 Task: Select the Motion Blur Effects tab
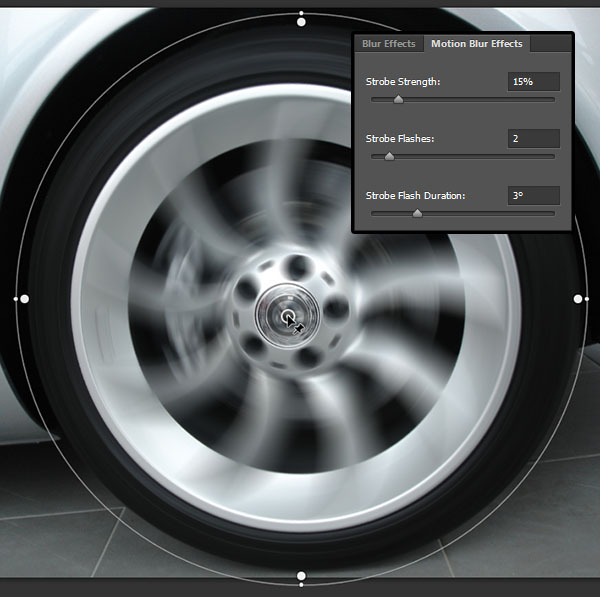[476, 44]
